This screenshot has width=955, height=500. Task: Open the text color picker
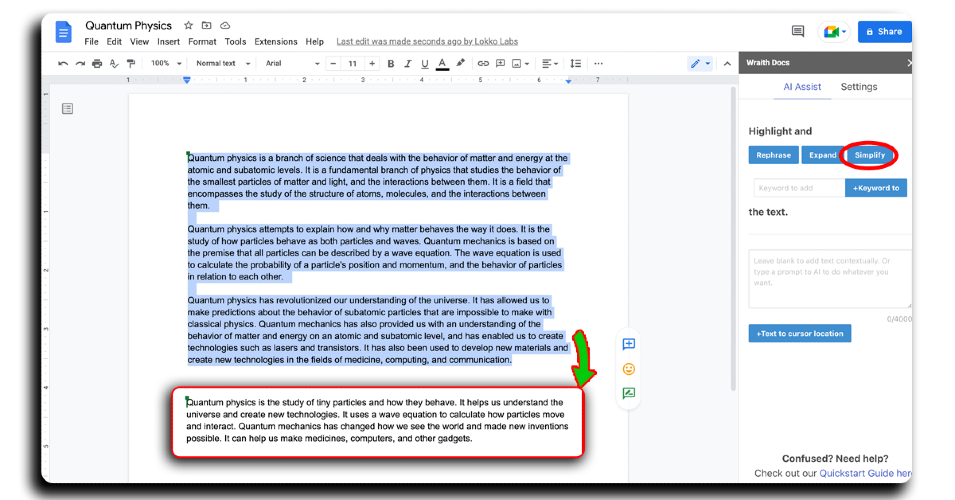pyautogui.click(x=443, y=63)
